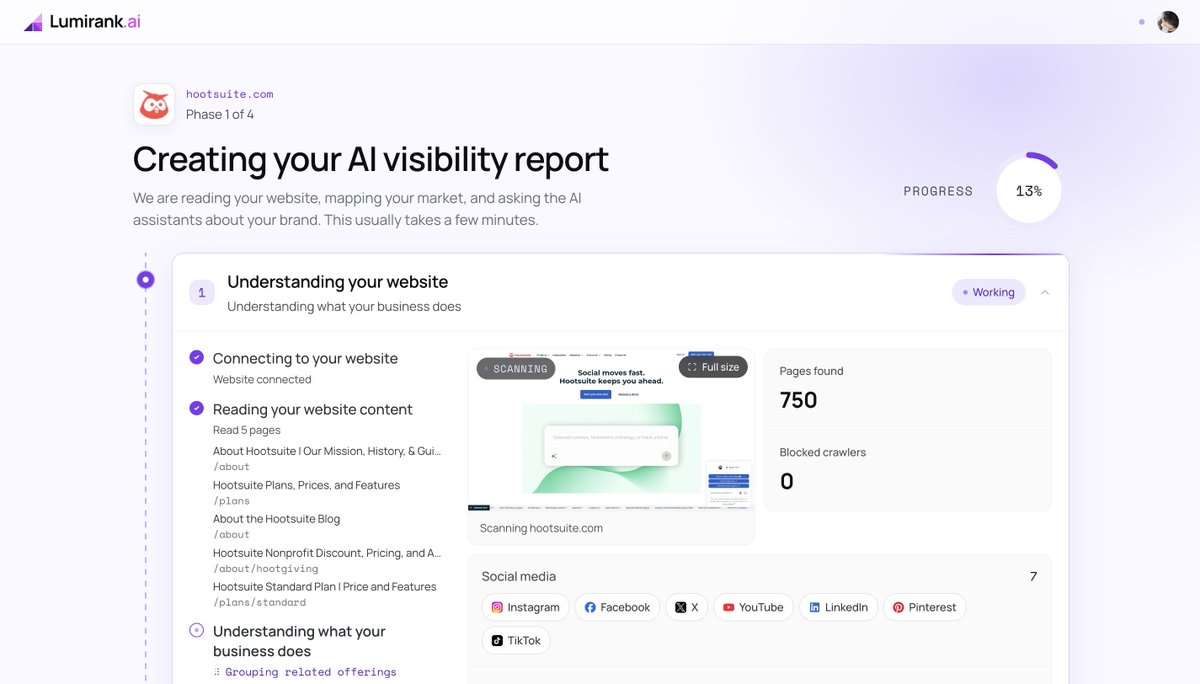Screen dimensions: 1200x684
Task: Click the Understanding your website heading
Action: point(338,282)
